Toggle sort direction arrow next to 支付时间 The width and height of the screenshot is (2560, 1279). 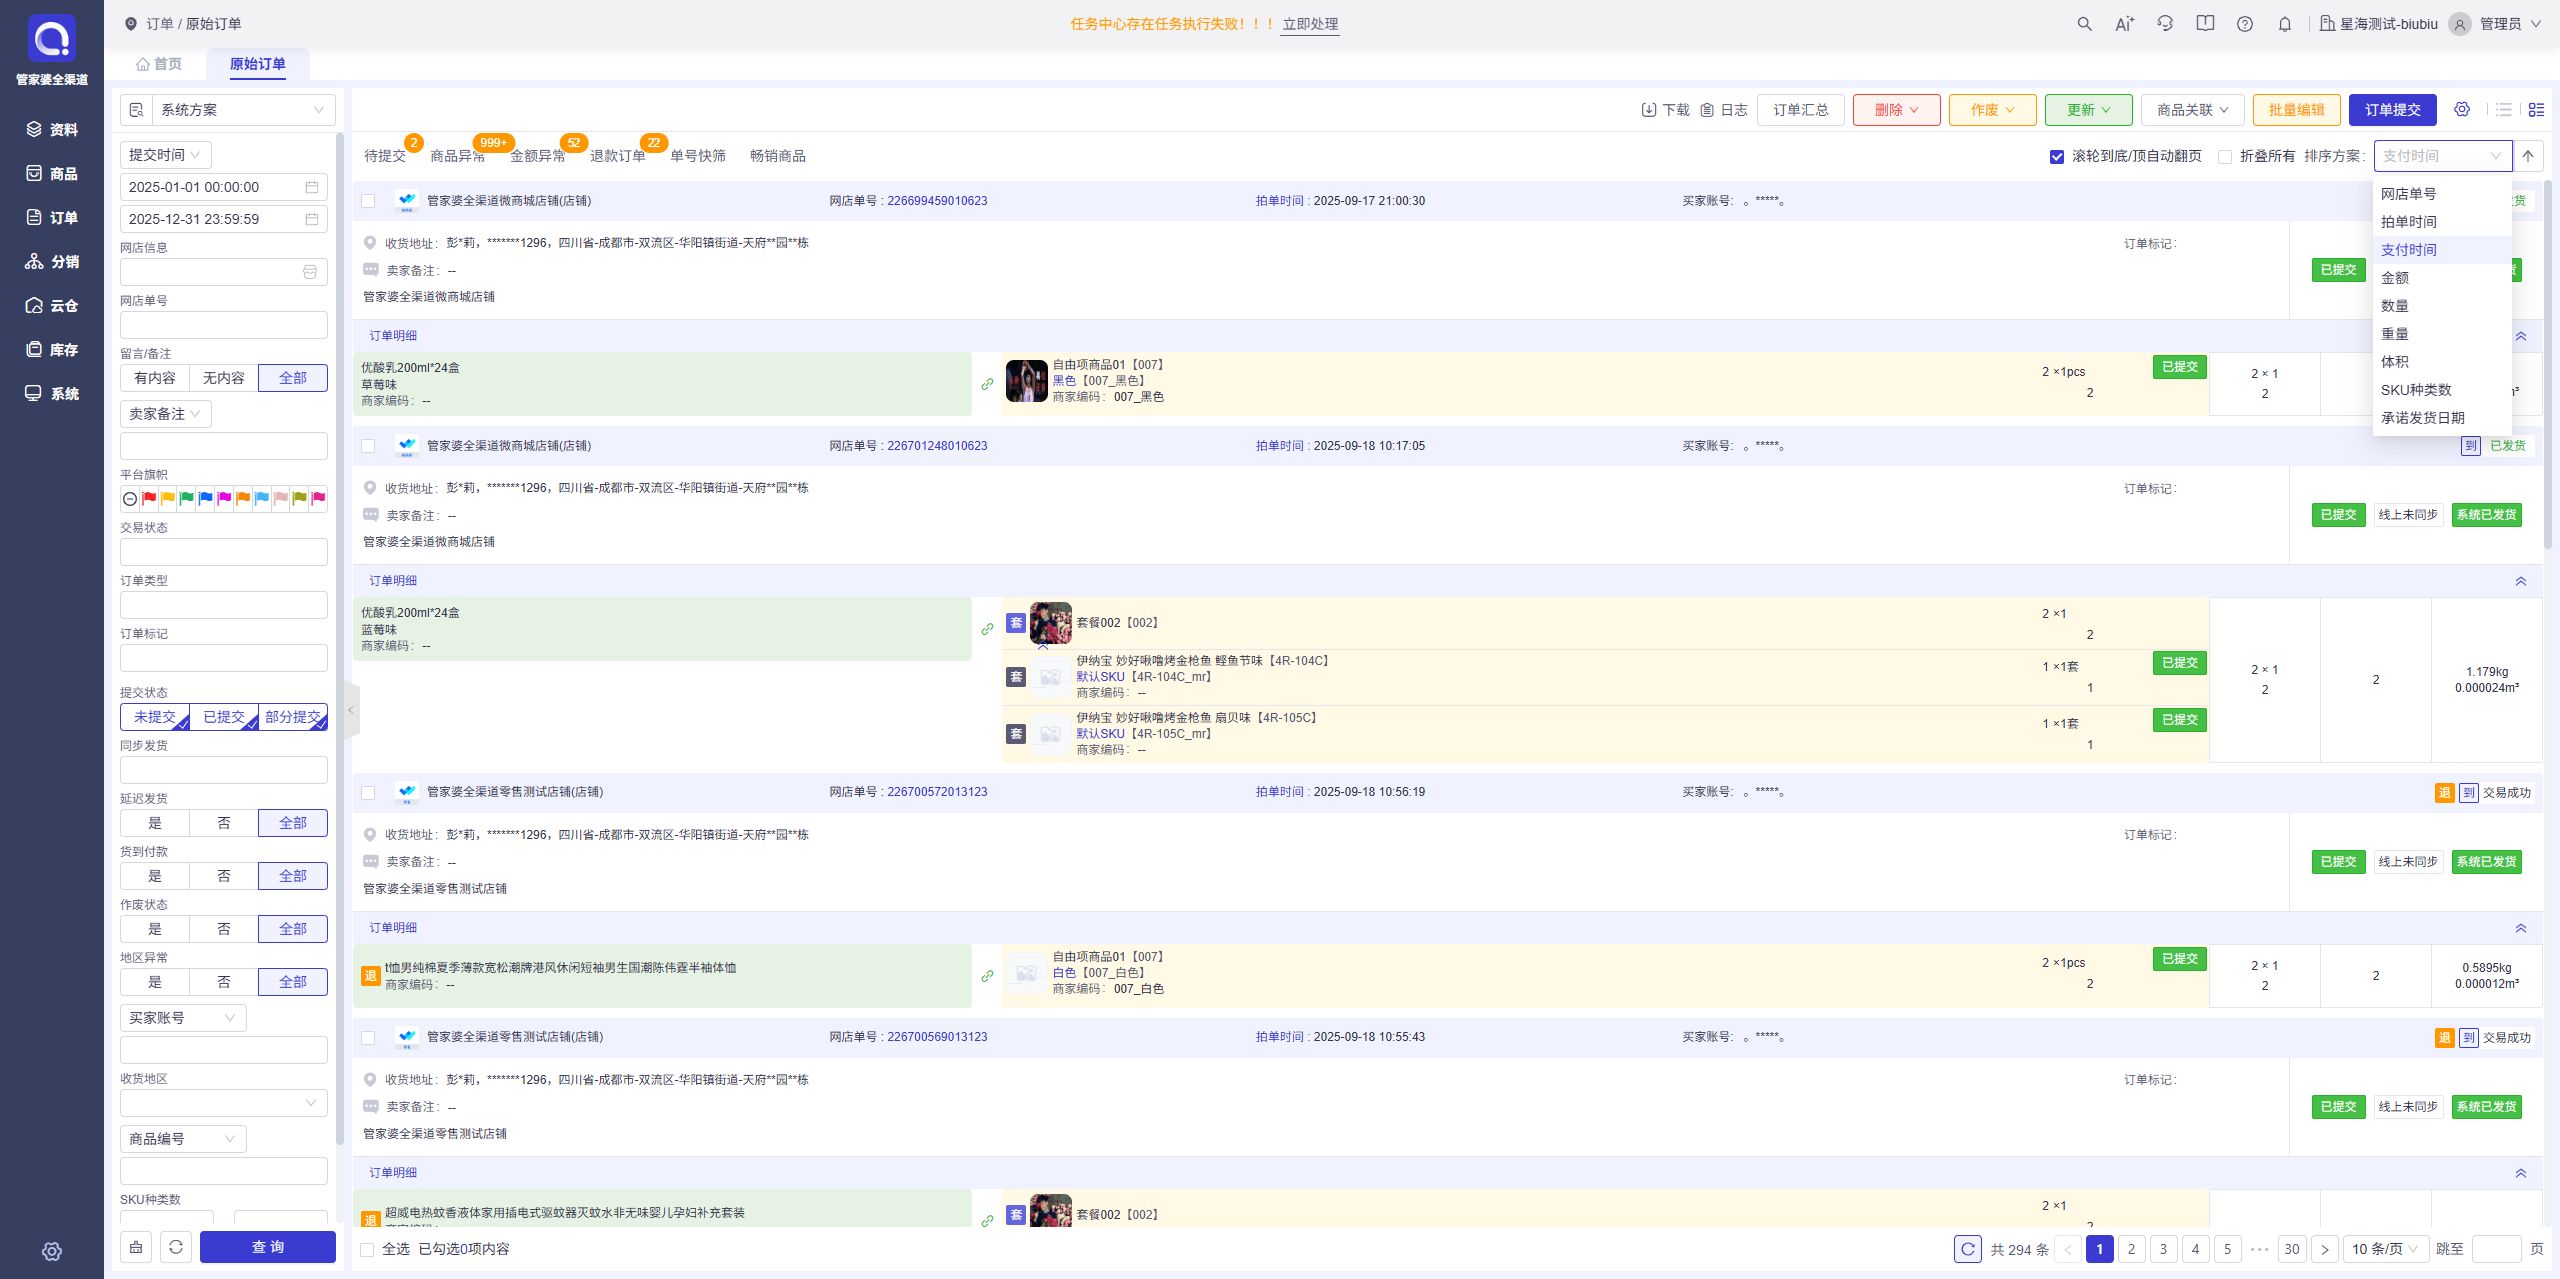coord(2528,156)
